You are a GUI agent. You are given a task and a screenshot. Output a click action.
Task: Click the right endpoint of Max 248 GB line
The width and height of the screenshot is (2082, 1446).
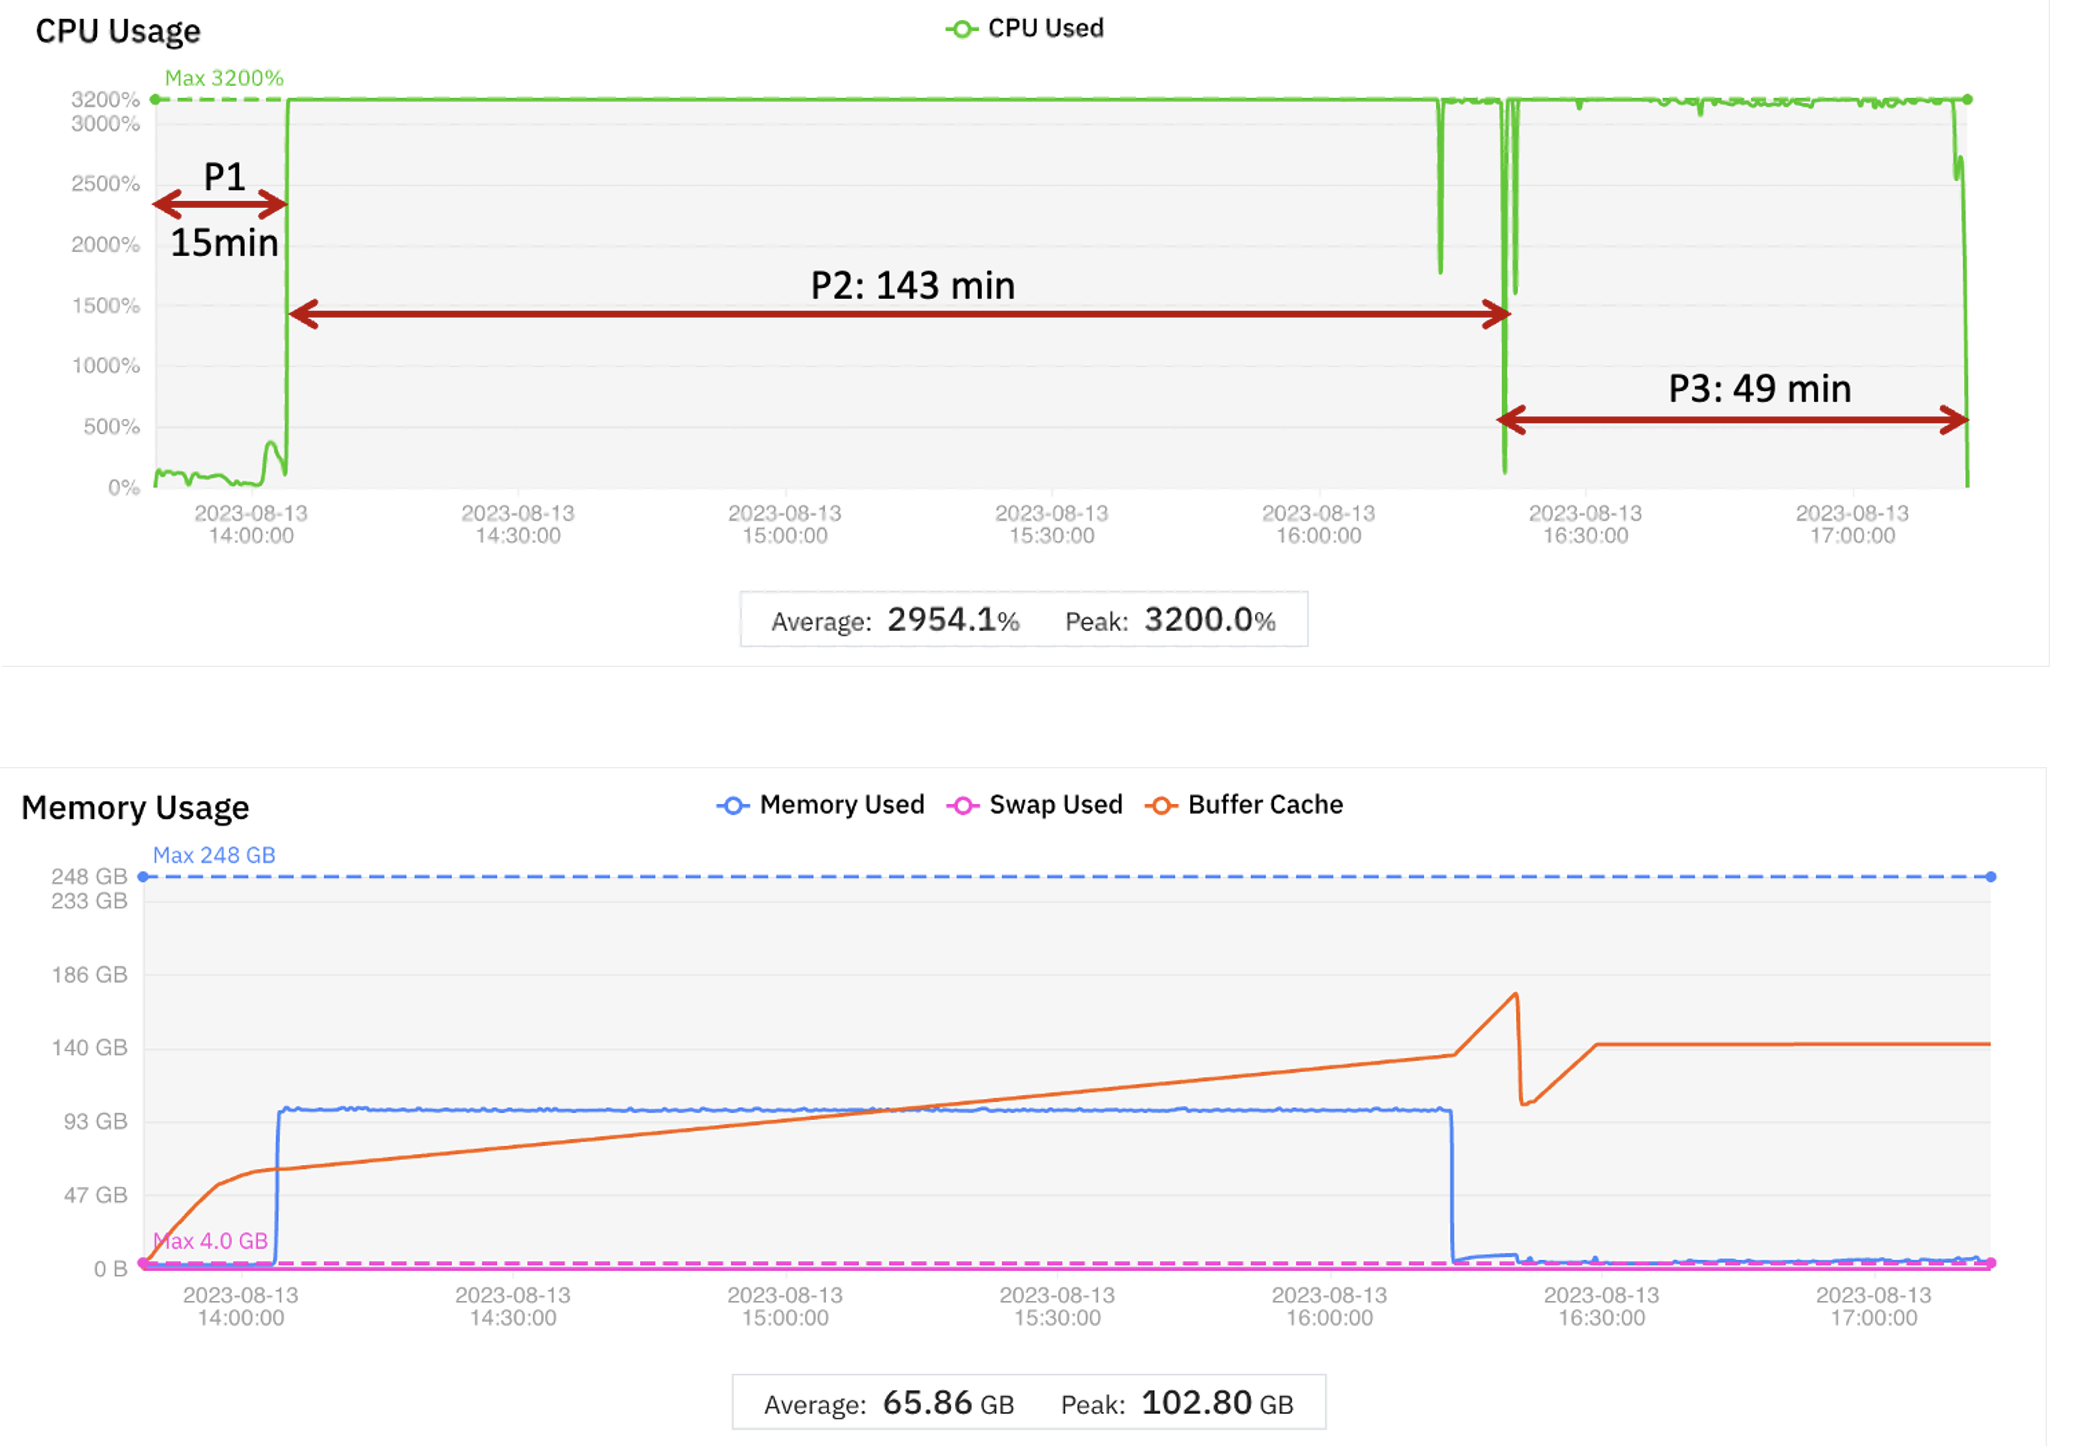pos(1991,877)
